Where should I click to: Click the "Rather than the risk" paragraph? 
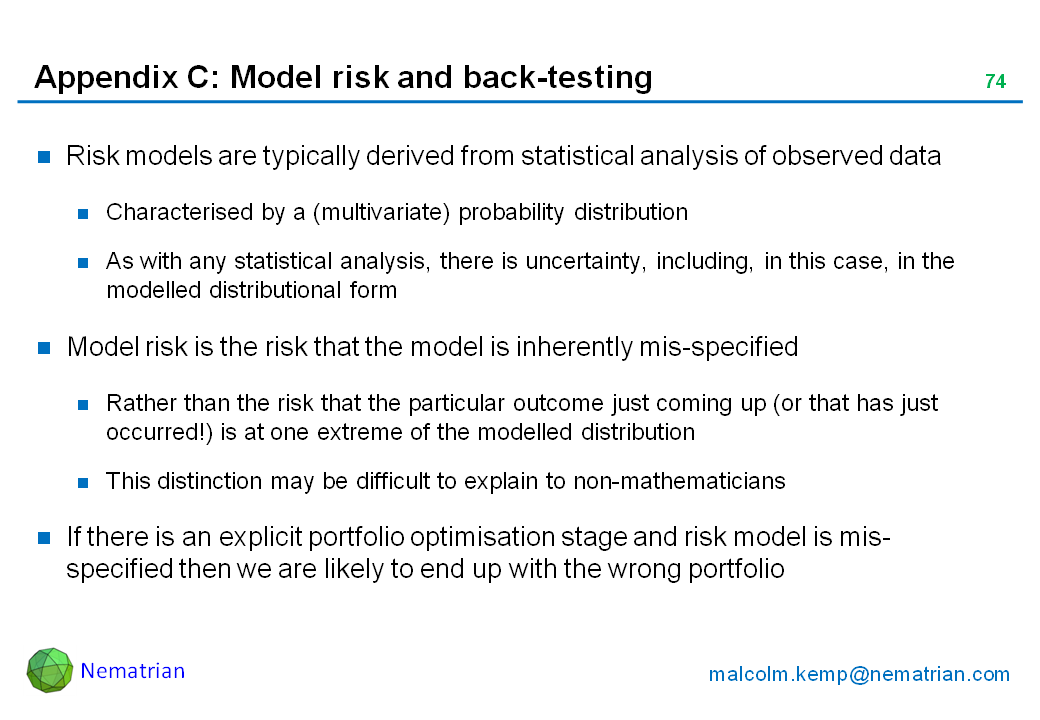pos(521,418)
